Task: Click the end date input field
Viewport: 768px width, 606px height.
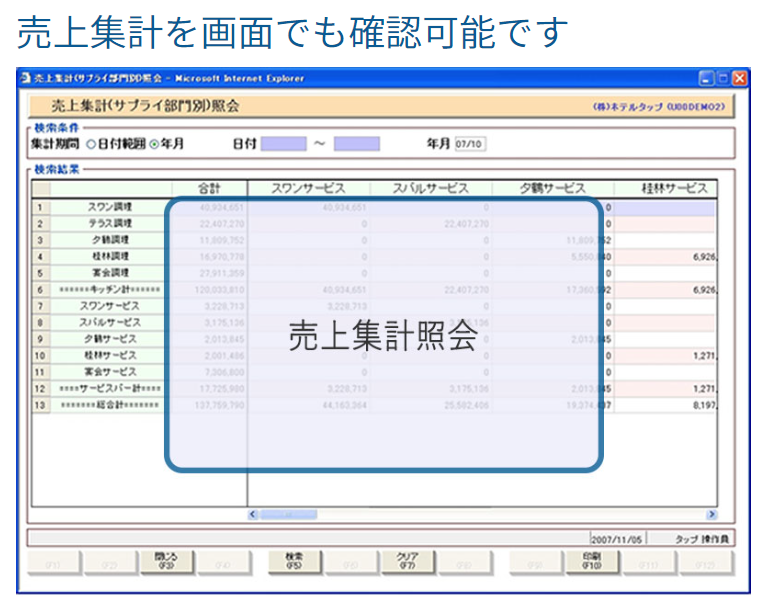Action: pyautogui.click(x=357, y=144)
